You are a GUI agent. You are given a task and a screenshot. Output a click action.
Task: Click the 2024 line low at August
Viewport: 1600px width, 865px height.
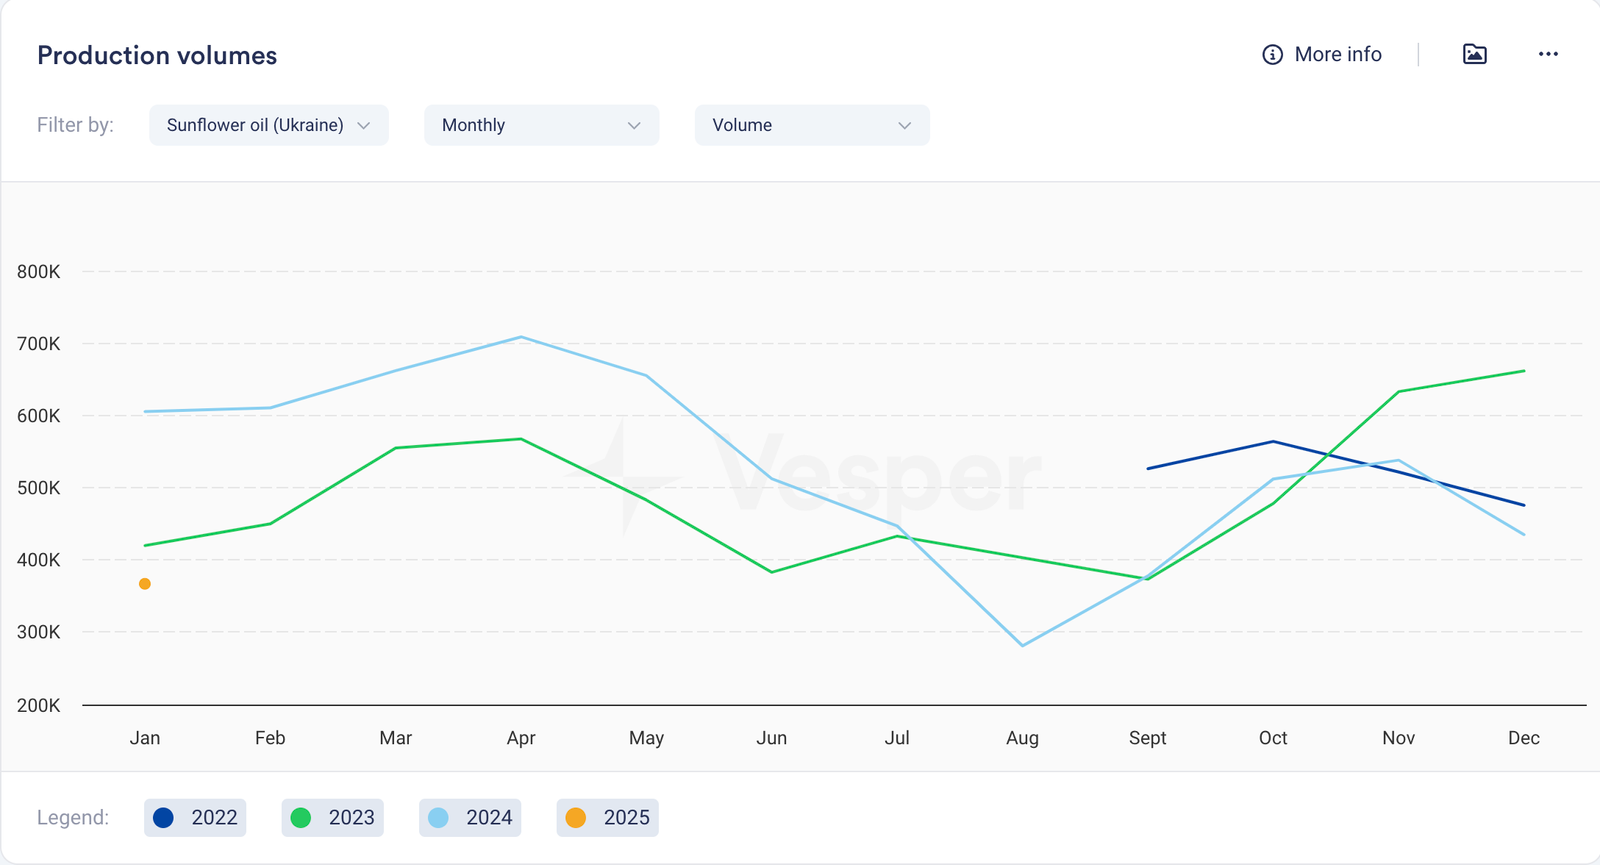click(1022, 645)
